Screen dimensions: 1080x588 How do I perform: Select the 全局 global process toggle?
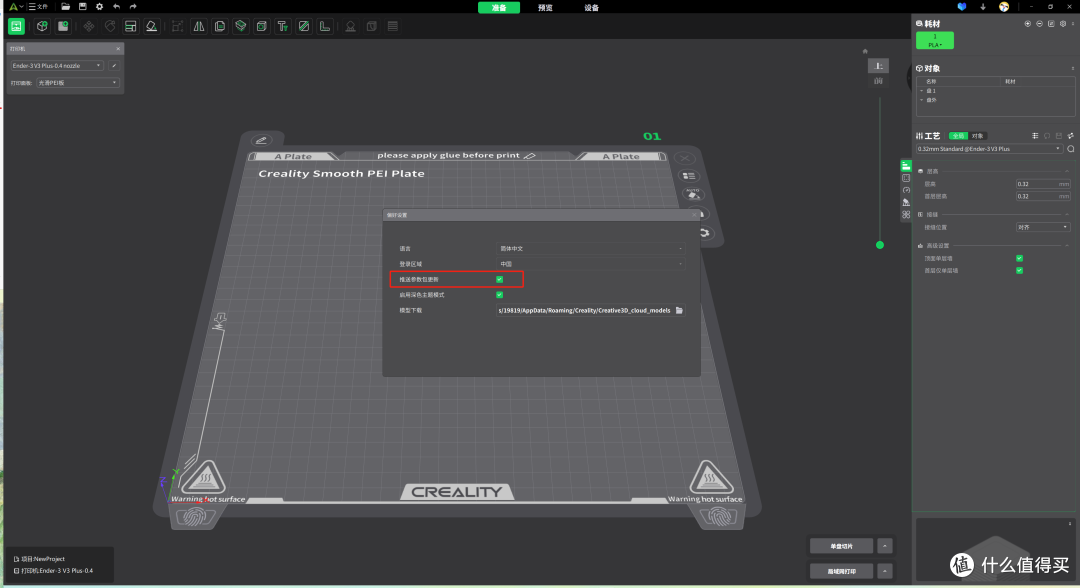point(958,136)
